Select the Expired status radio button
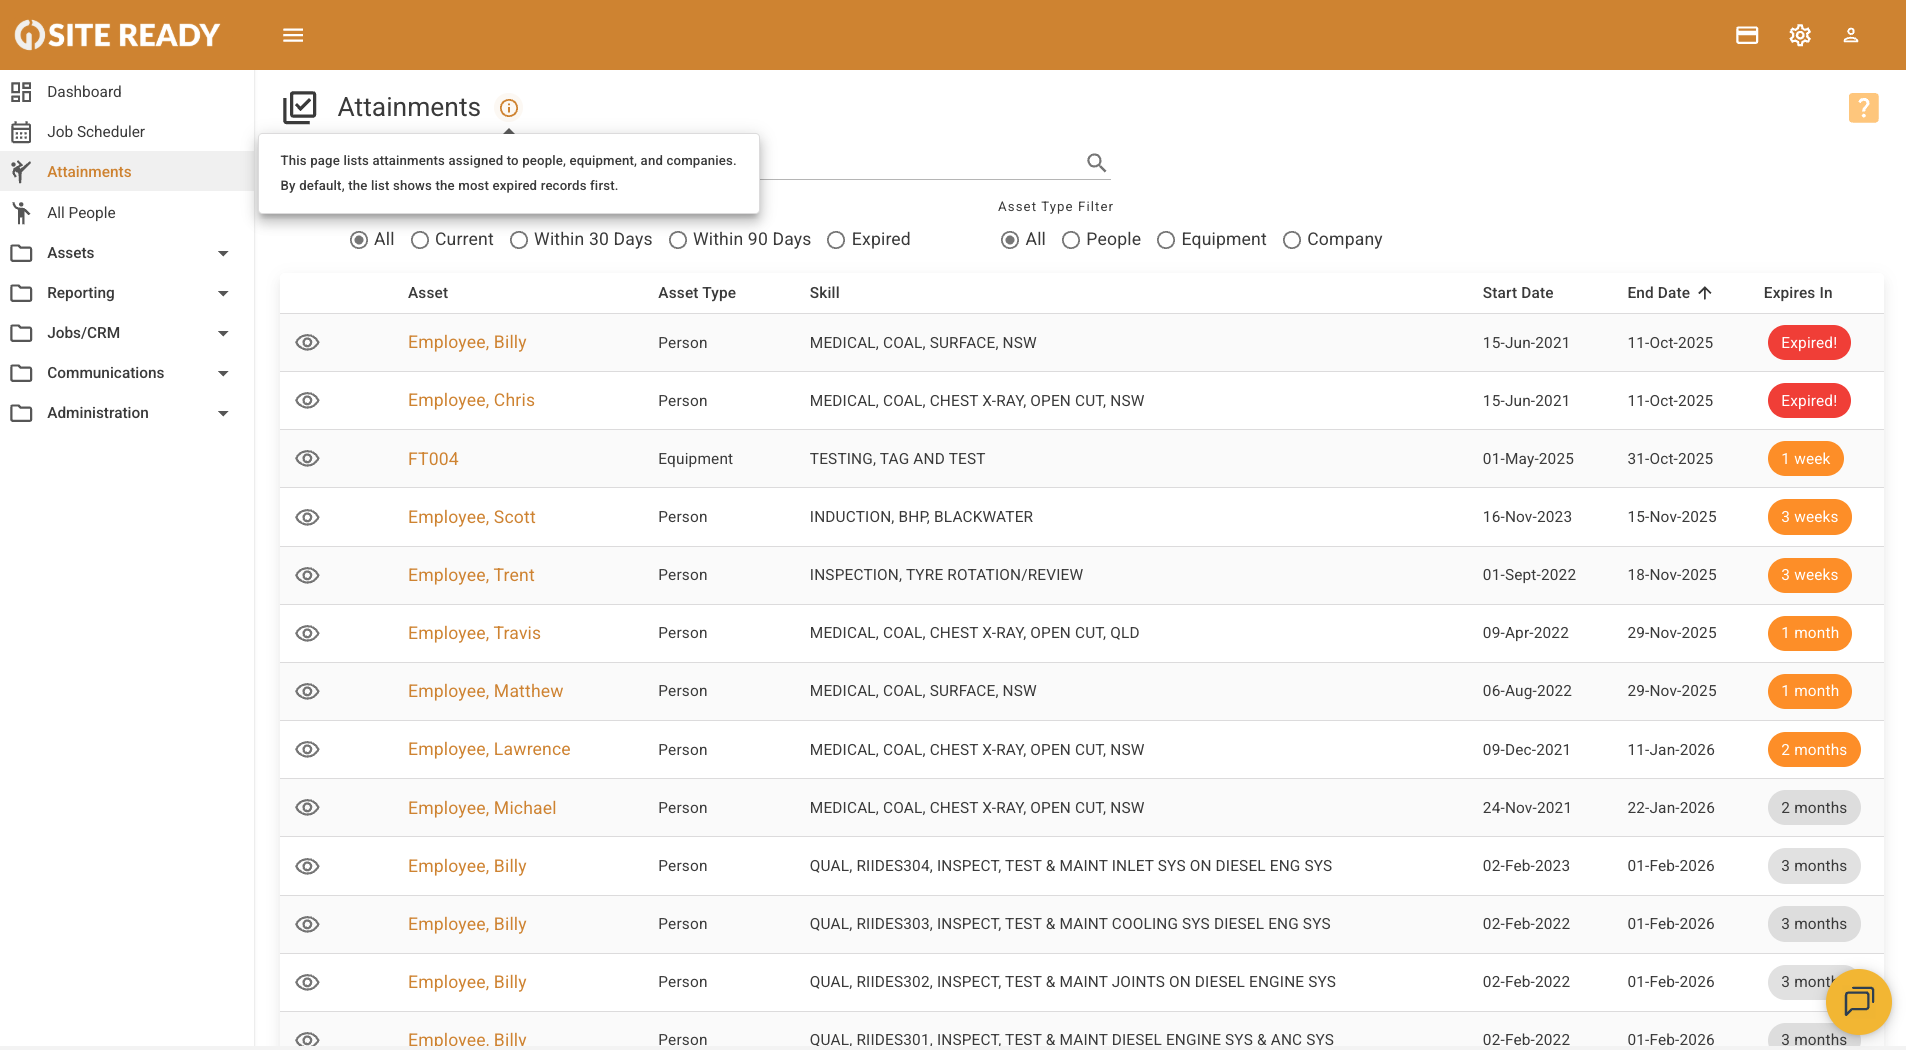 coord(836,240)
